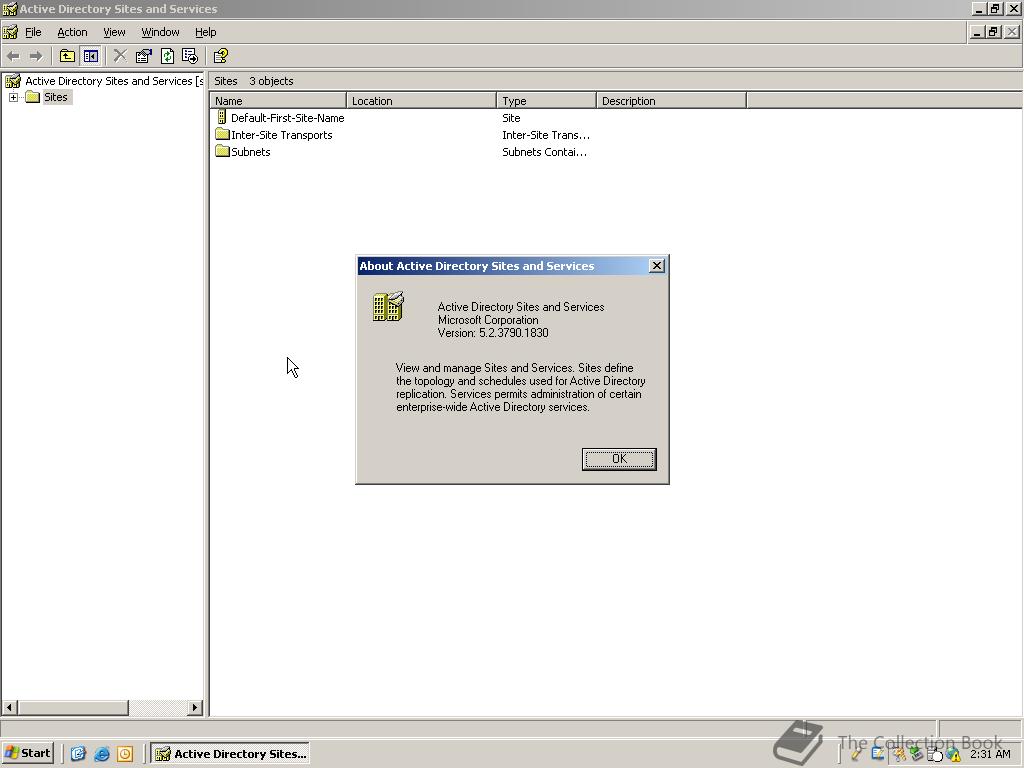Click the Show Desktop quick launch icon
This screenshot has height=768, width=1024.
[78, 754]
